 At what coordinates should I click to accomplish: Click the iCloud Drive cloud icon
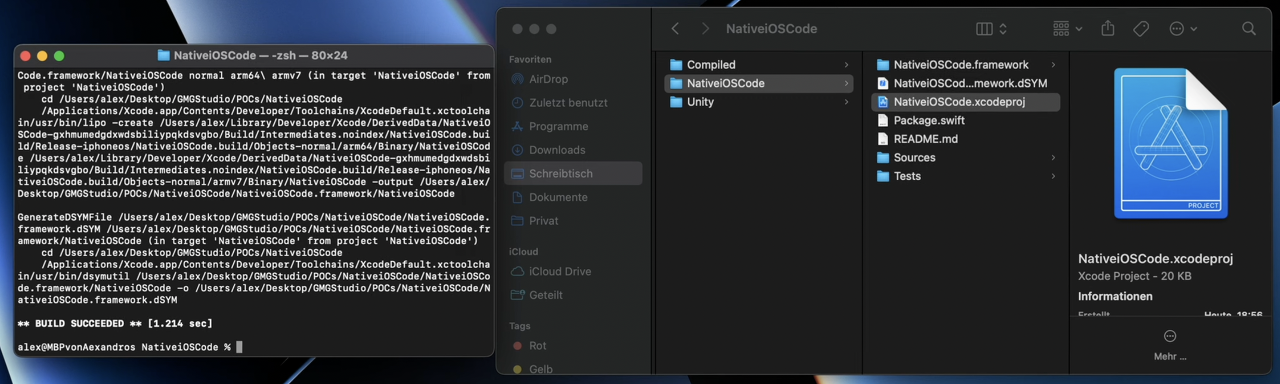click(x=517, y=271)
